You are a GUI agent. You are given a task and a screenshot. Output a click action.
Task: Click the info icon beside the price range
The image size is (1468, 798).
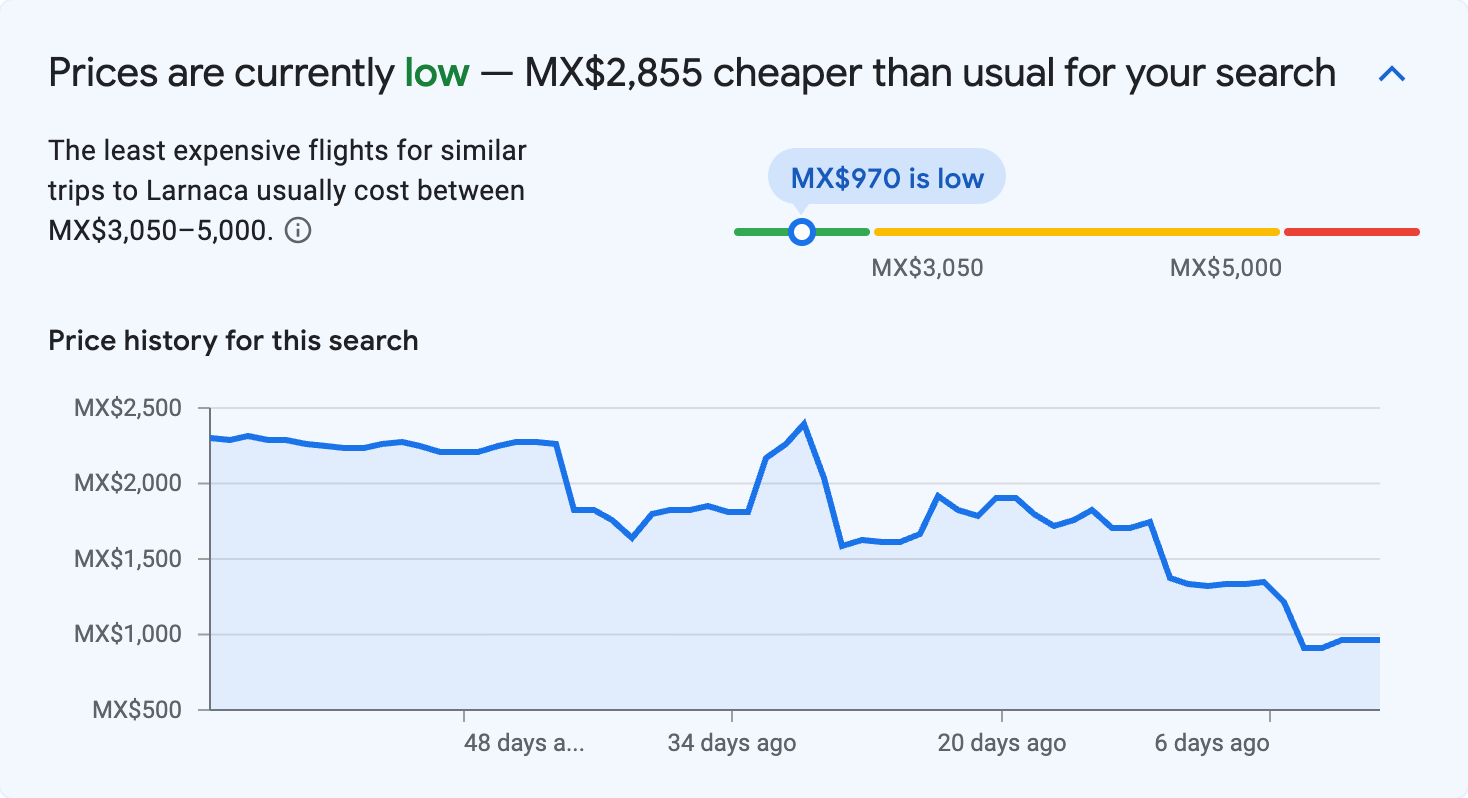point(299,230)
